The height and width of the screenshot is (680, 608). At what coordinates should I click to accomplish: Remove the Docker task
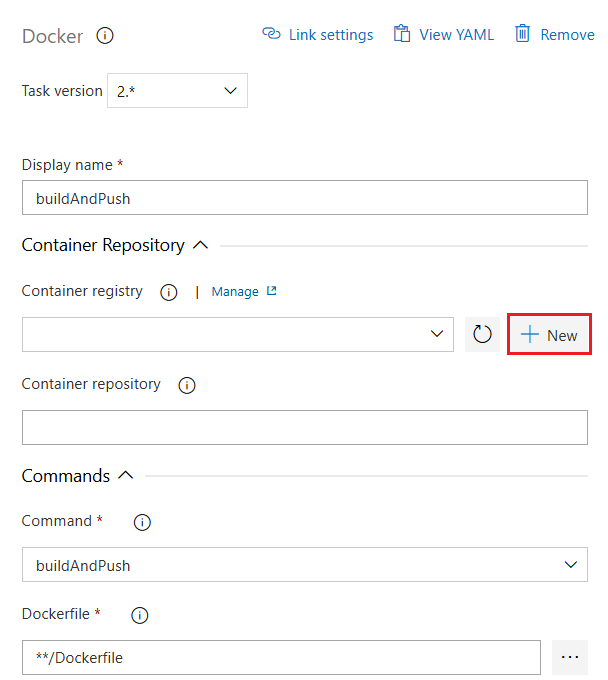click(x=555, y=35)
